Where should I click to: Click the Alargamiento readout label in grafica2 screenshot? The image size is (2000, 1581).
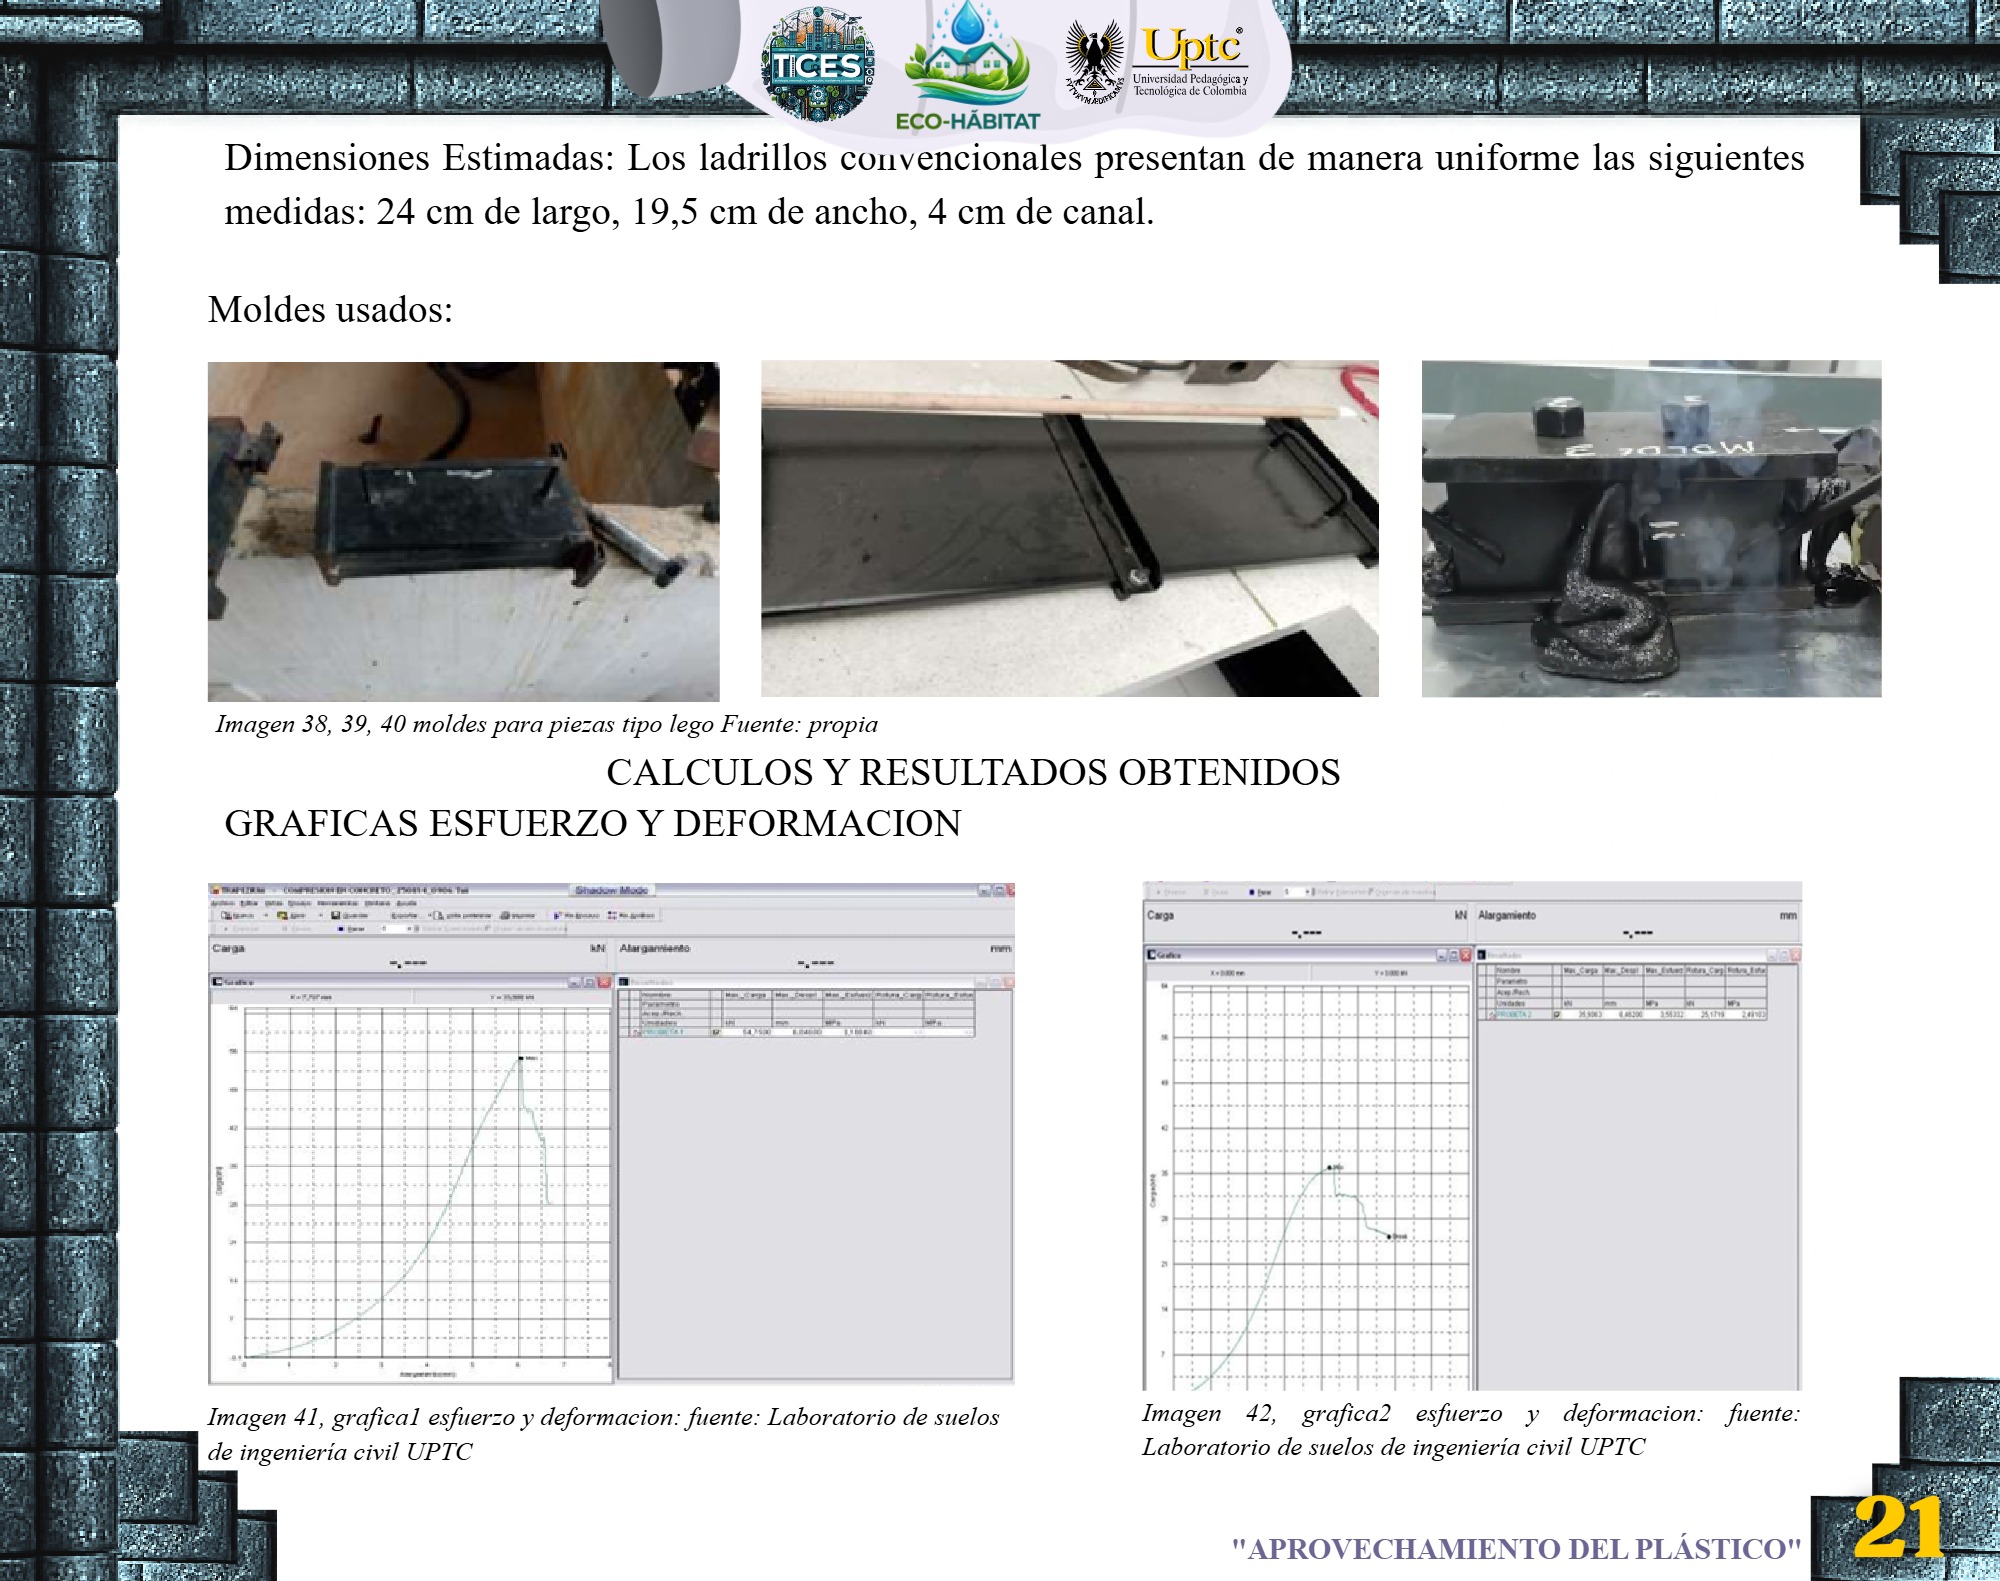pos(1506,915)
